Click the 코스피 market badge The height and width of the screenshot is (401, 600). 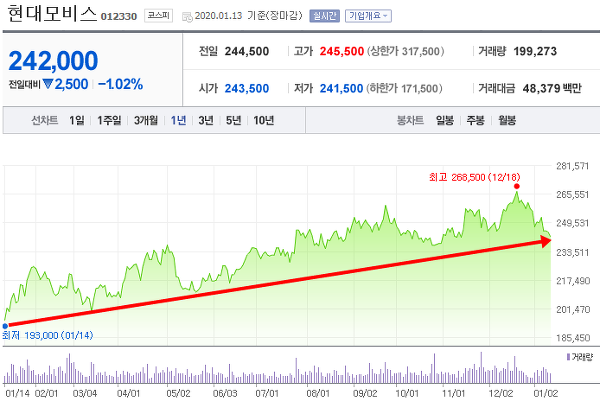pos(158,16)
